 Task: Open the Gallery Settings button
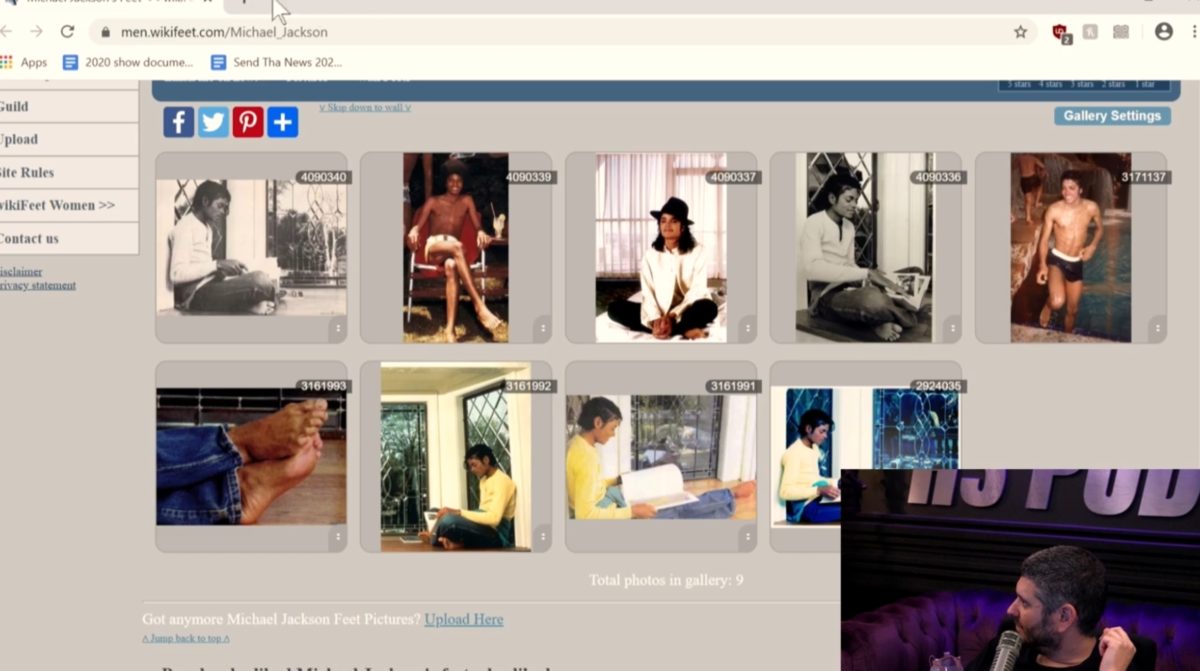(x=1112, y=116)
